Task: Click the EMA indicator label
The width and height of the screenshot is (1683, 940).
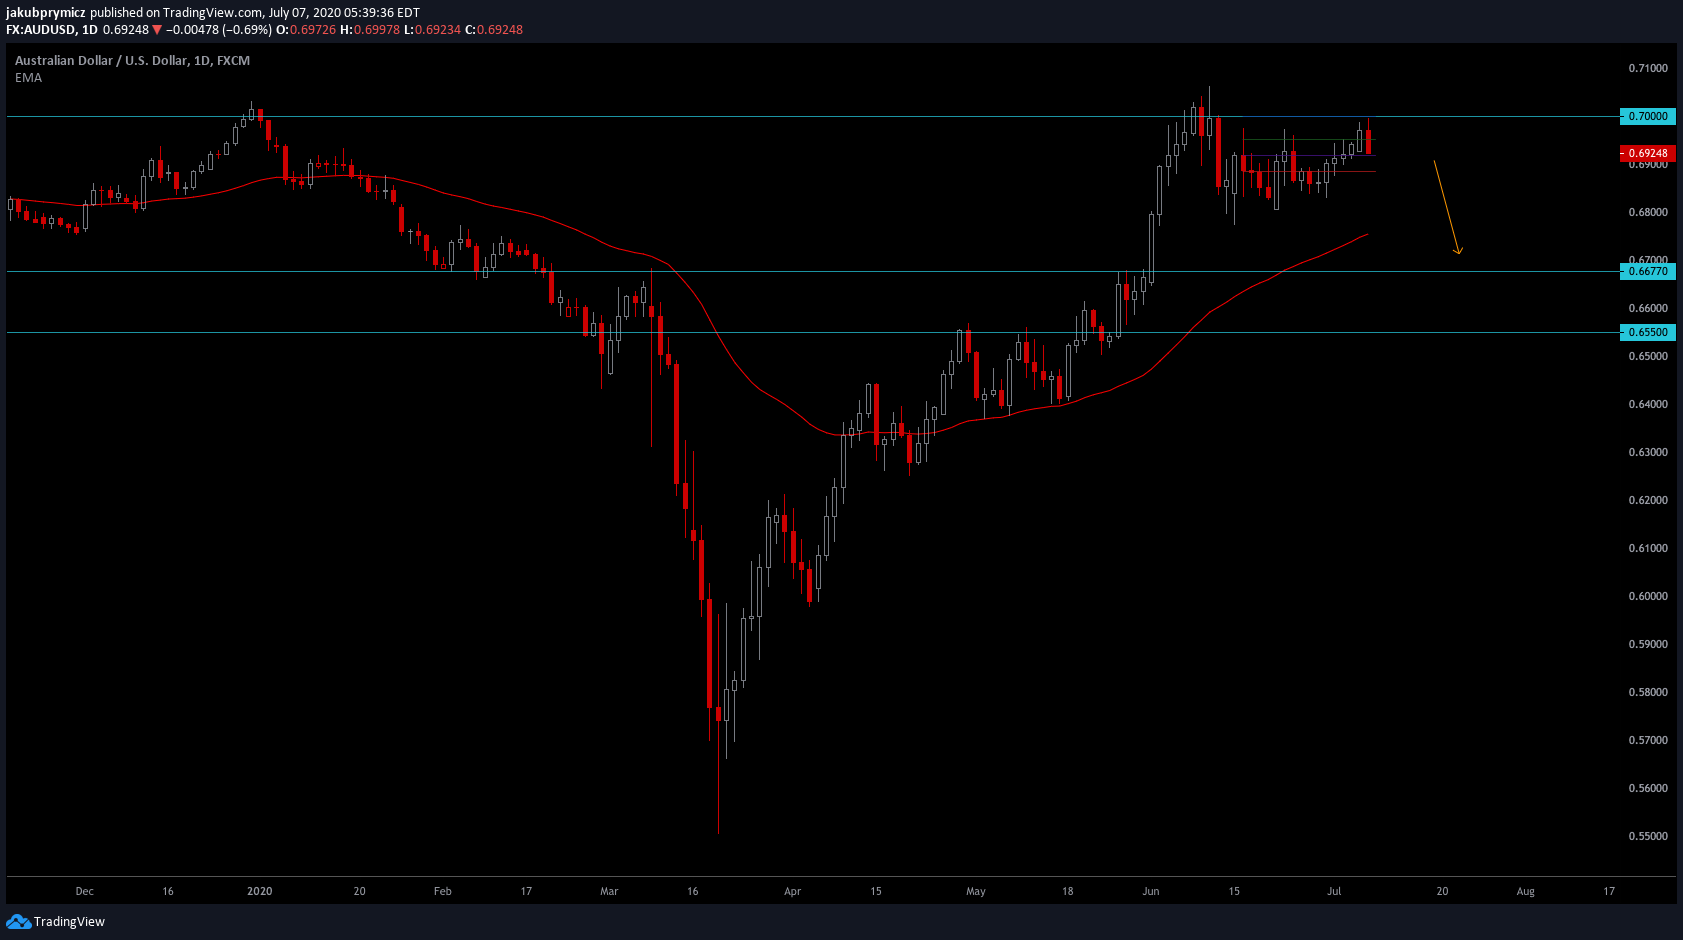Action: (28, 78)
